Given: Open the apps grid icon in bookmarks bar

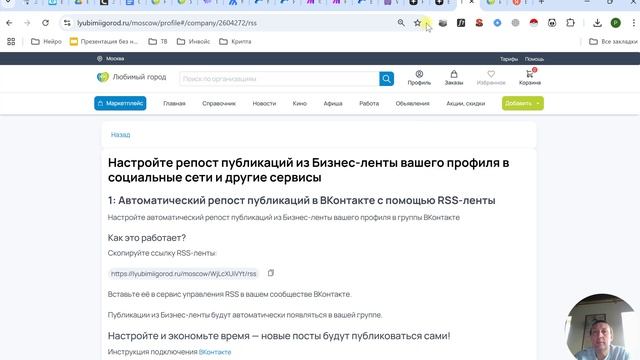Looking at the screenshot, I should [x=11, y=42].
